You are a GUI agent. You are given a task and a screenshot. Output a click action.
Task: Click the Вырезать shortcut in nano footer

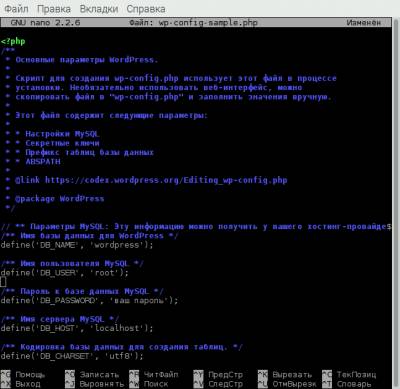click(x=285, y=375)
